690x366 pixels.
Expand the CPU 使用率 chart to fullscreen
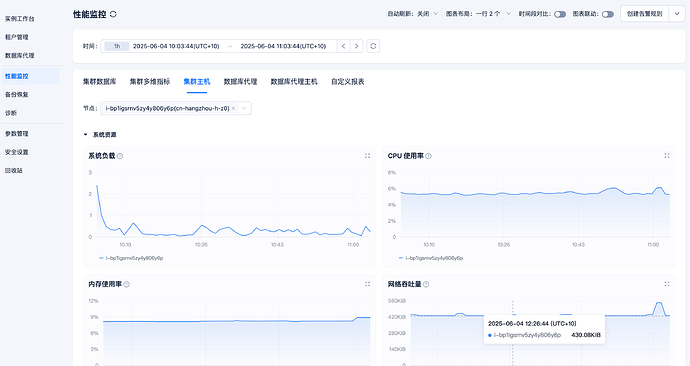[x=667, y=156]
